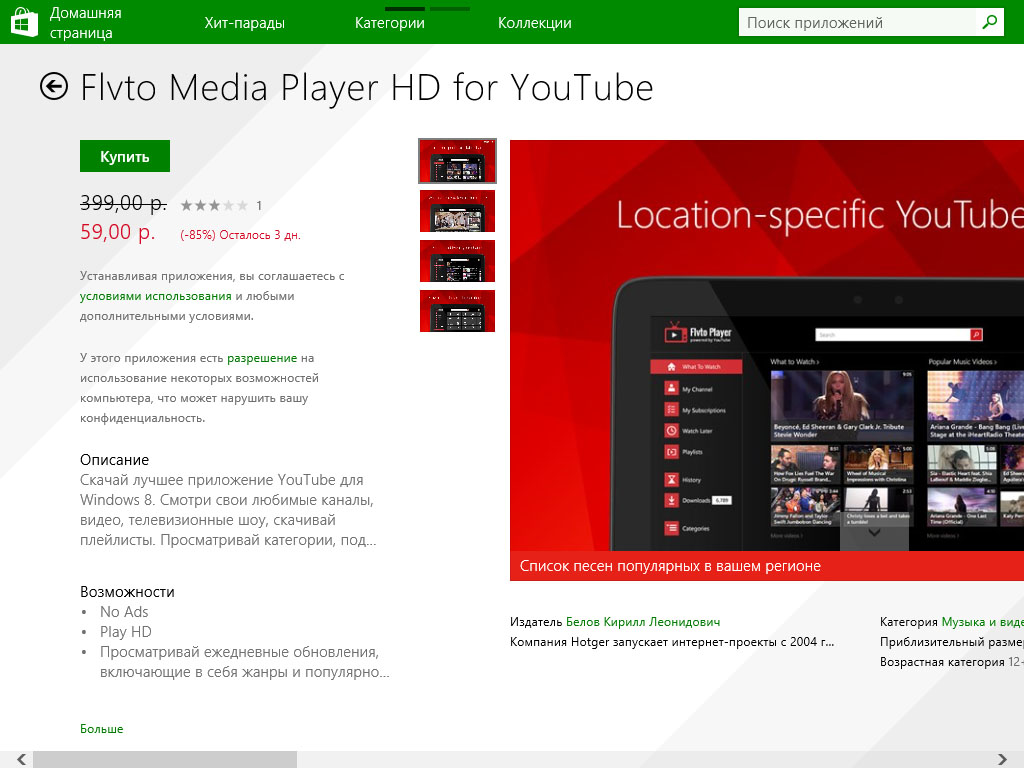Click the star rating next to price
This screenshot has width=1024, height=768.
(x=214, y=206)
